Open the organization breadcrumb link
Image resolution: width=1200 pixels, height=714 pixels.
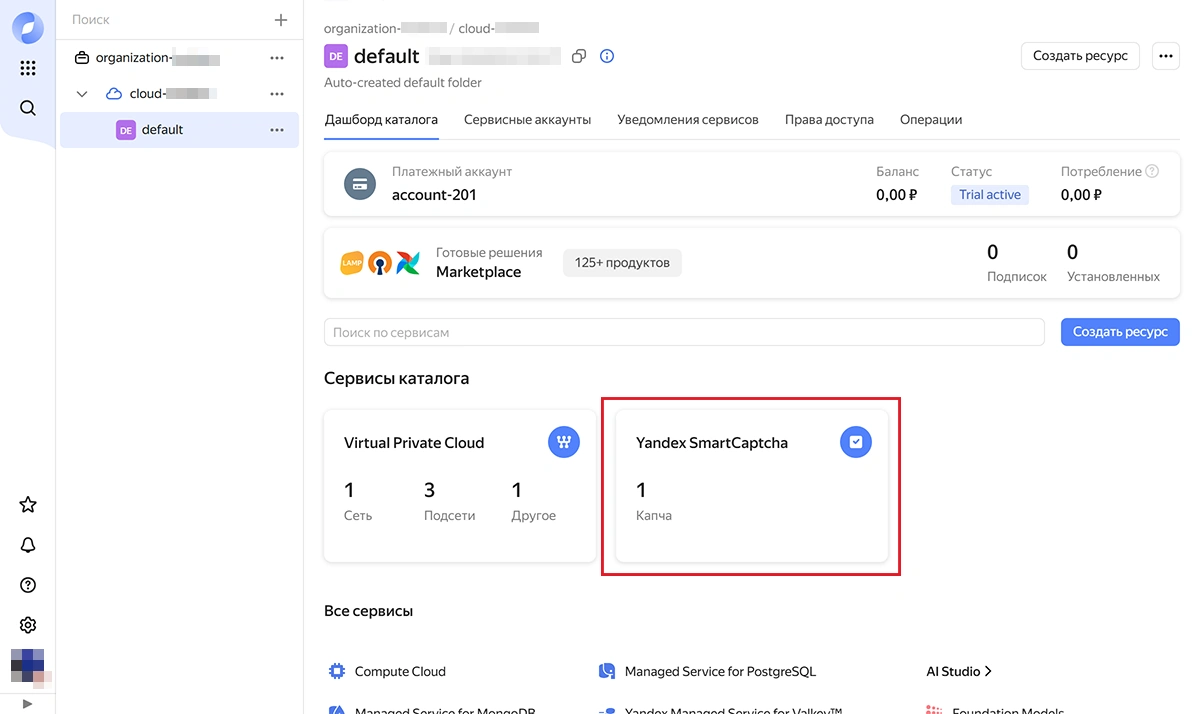coord(385,28)
